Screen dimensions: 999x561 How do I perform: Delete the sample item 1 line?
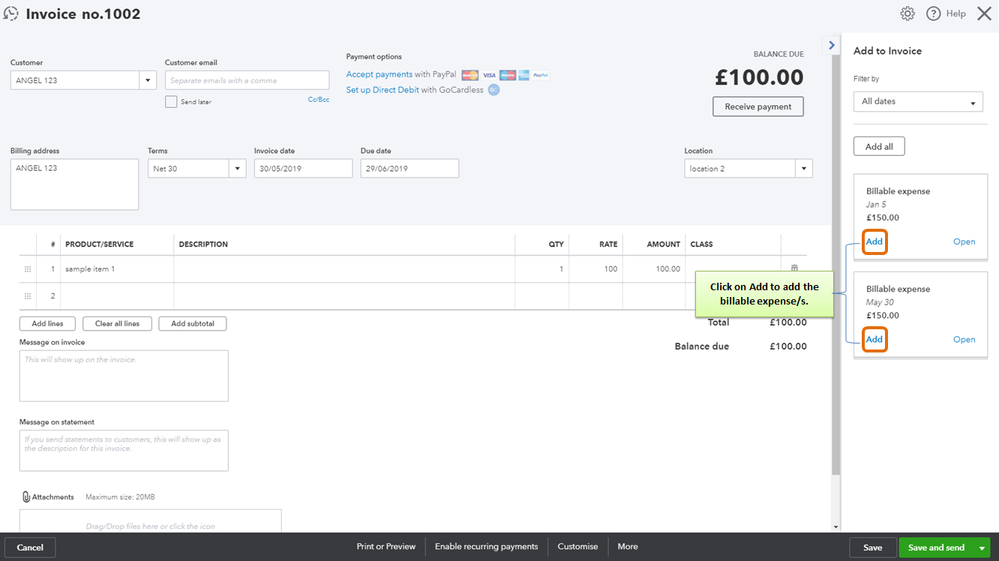794,269
